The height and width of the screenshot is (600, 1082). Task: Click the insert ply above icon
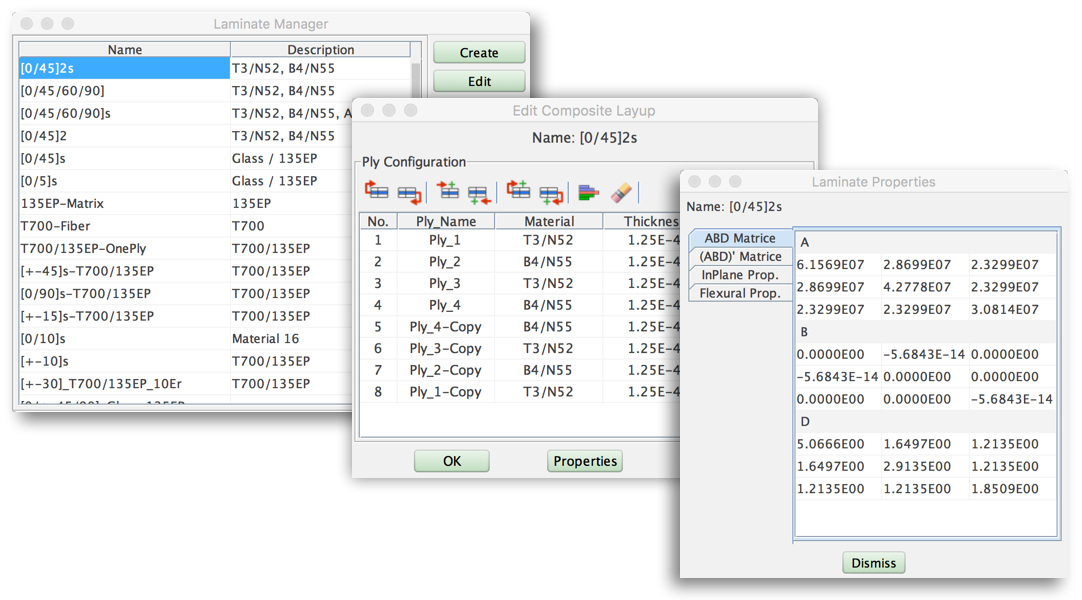[447, 192]
